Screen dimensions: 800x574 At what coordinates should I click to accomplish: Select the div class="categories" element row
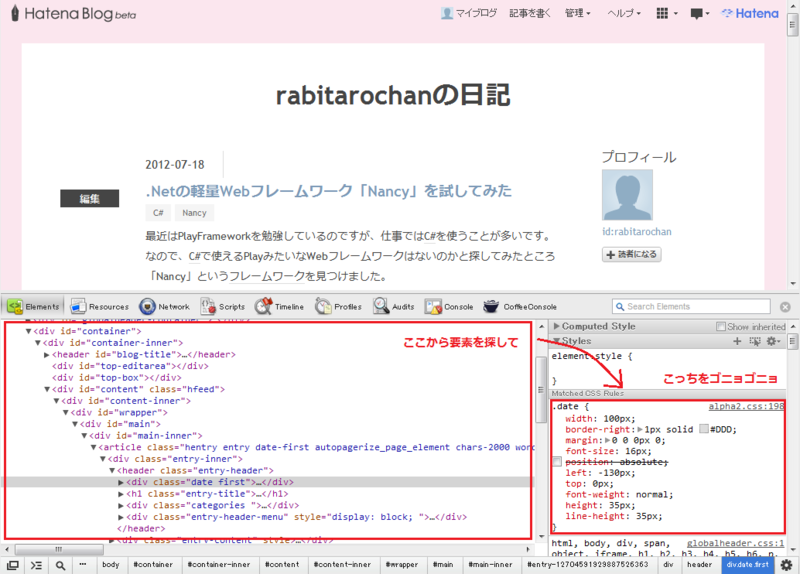212,505
